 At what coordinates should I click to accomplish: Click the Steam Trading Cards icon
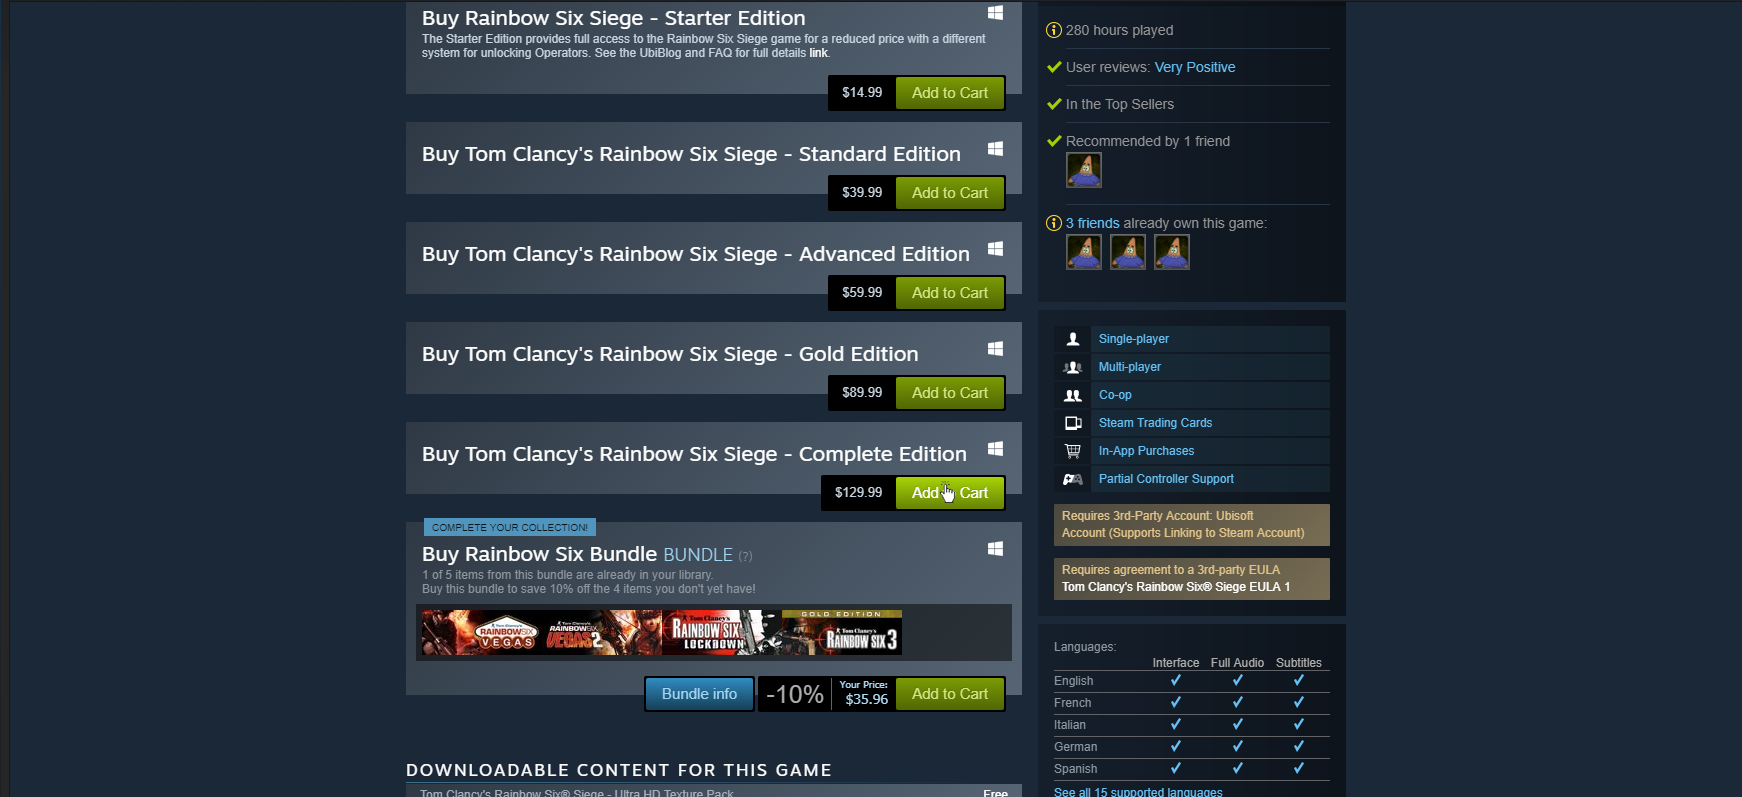pos(1073,423)
